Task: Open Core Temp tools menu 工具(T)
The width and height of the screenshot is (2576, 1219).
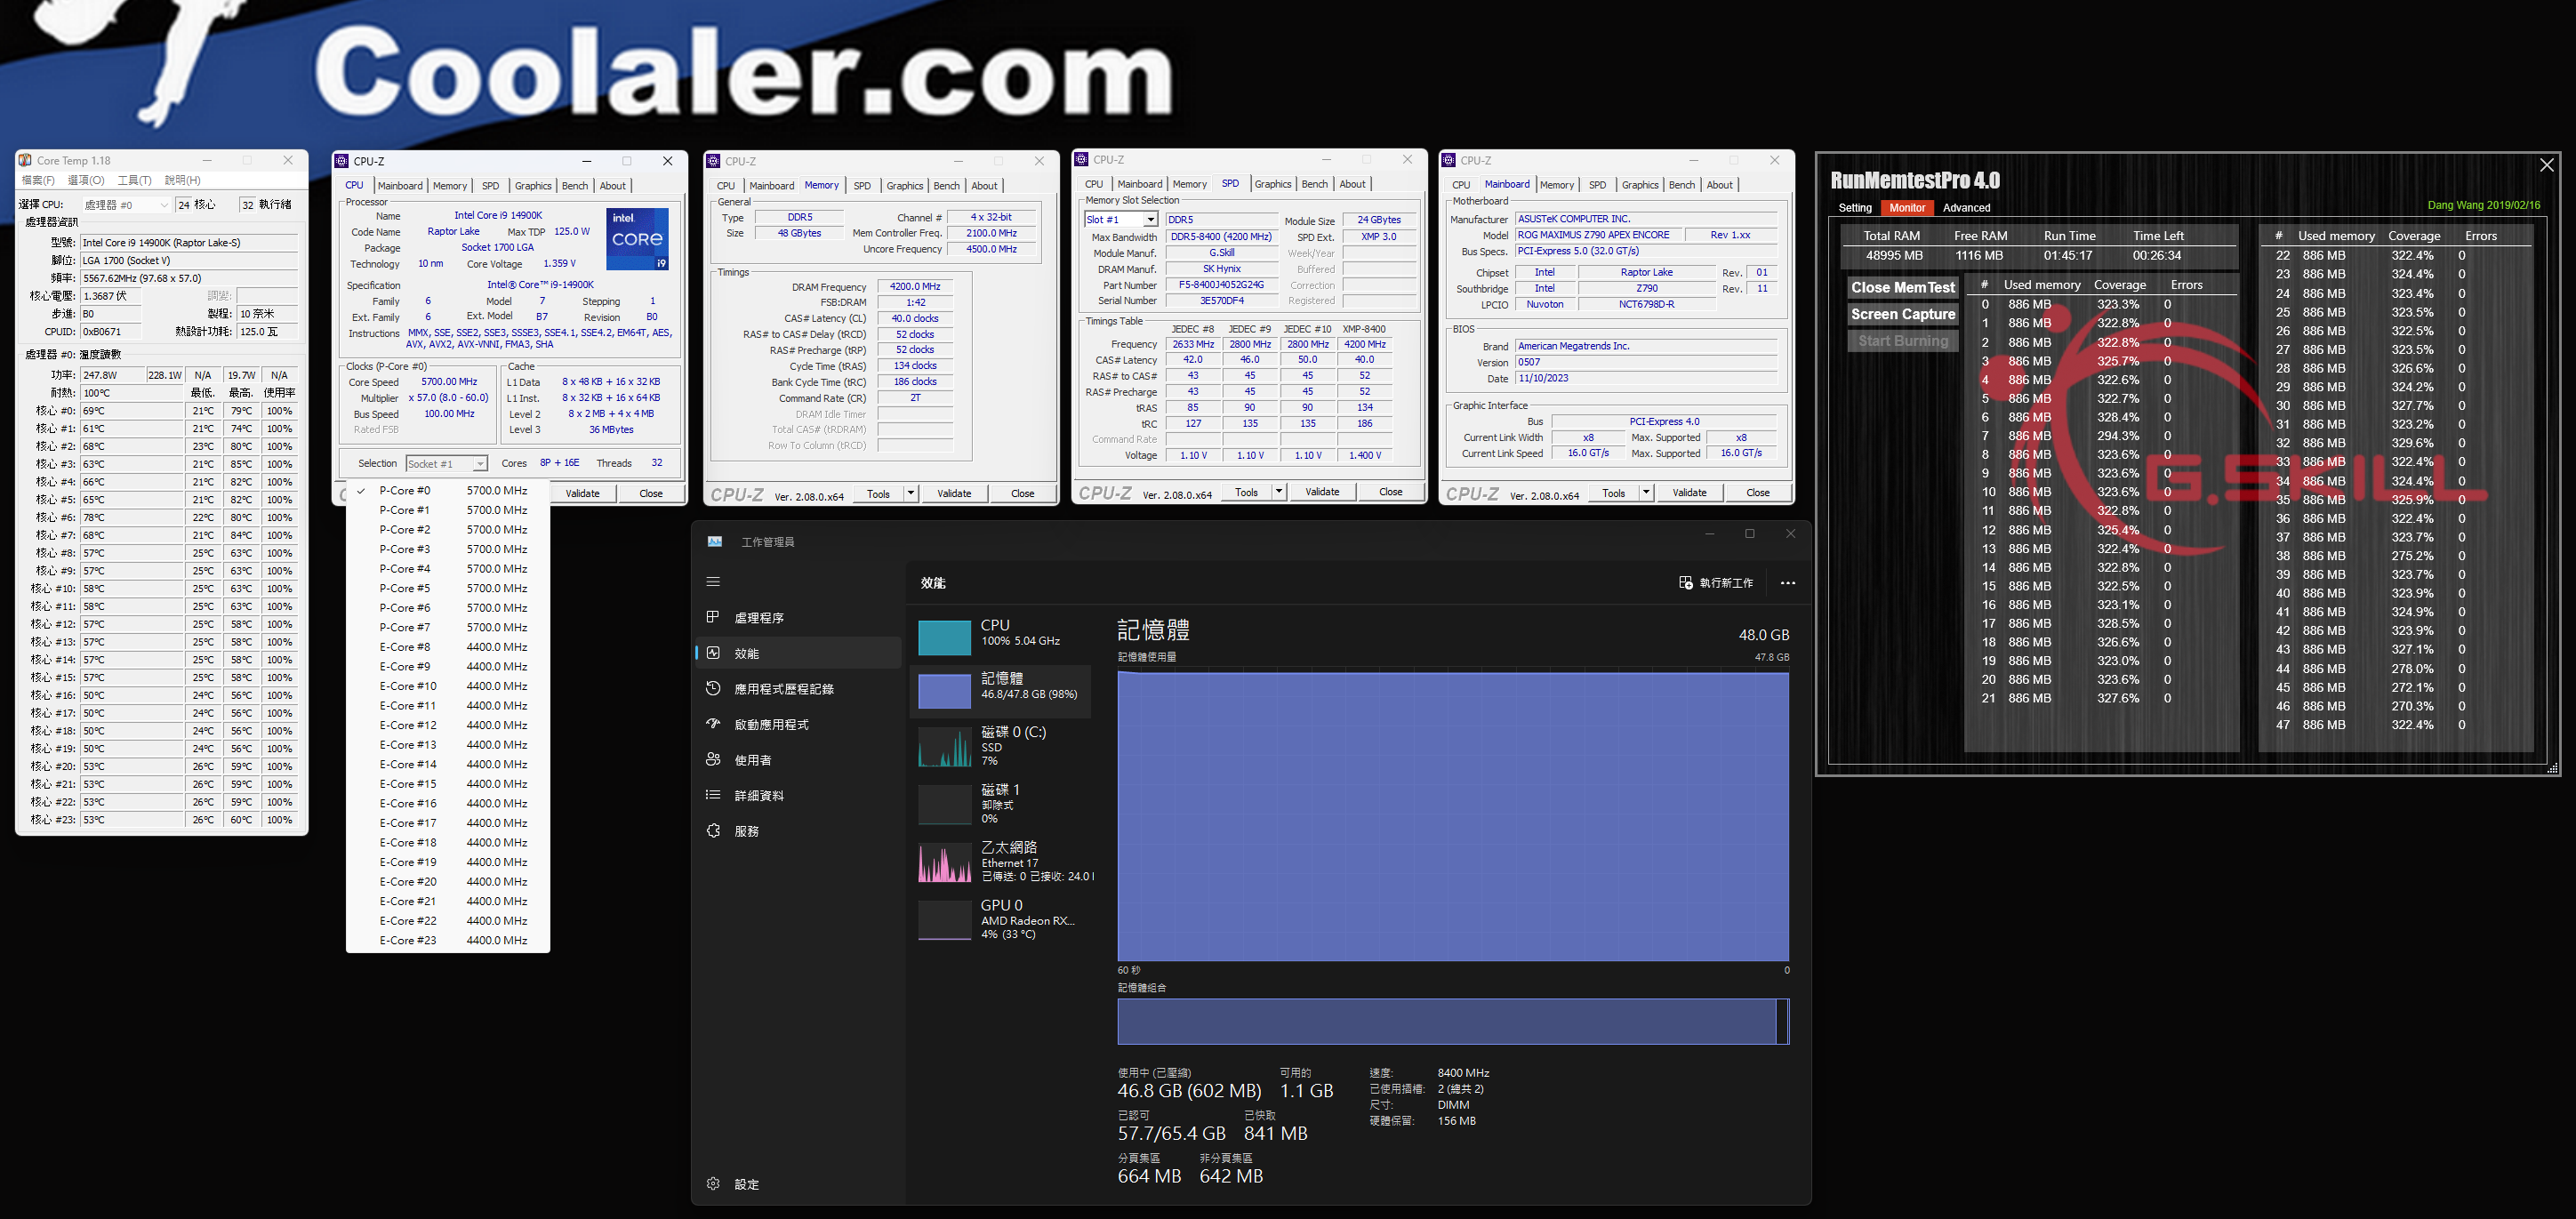Action: click(134, 181)
